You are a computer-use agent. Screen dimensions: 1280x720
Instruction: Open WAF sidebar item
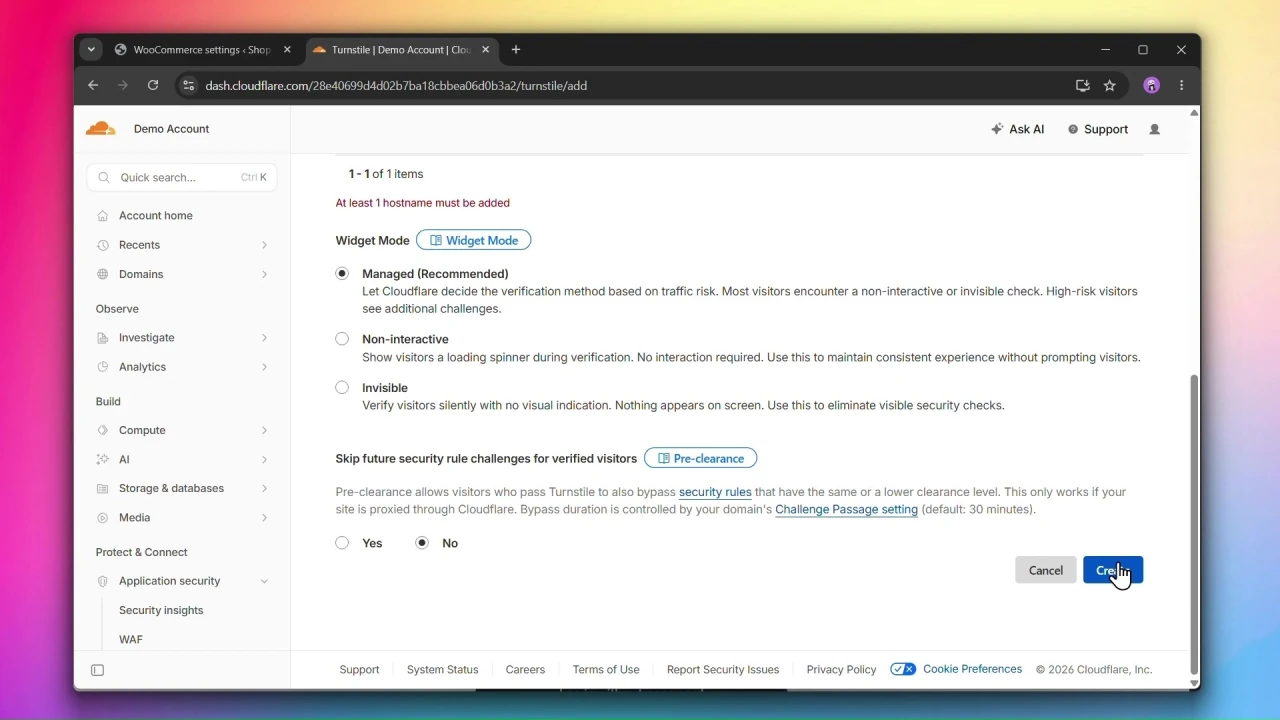[x=131, y=639]
